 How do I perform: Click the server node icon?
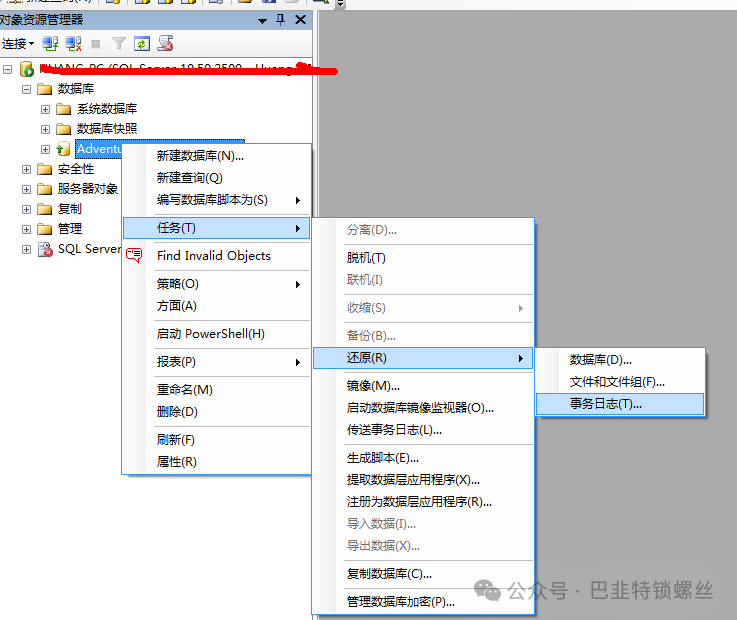27,69
